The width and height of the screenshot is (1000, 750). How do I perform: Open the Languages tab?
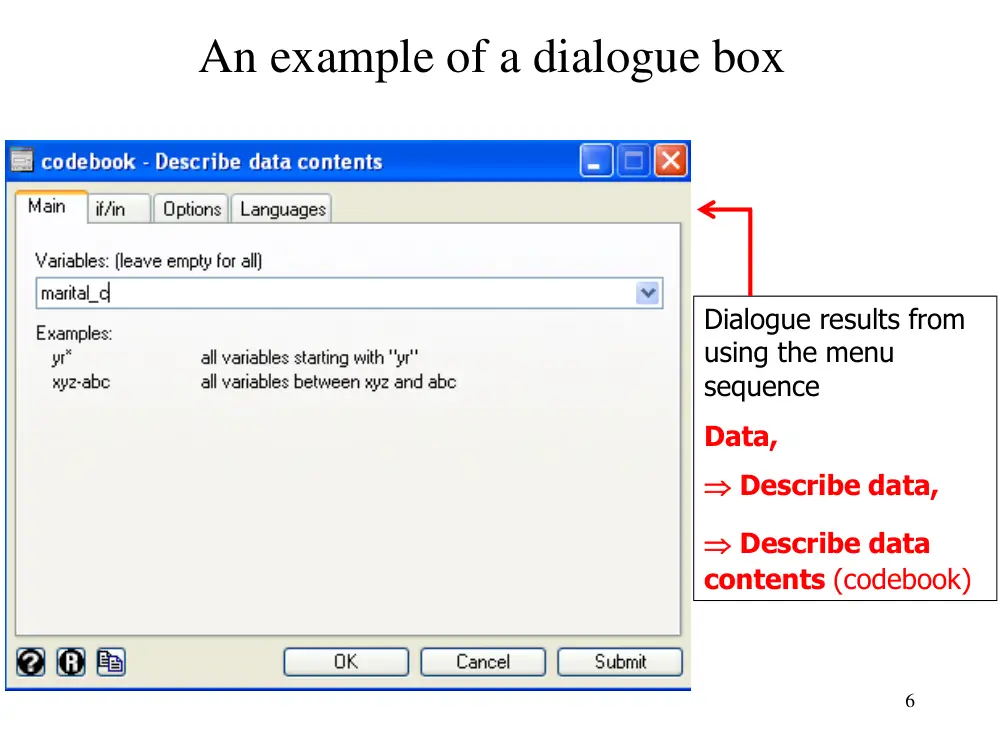tap(282, 209)
